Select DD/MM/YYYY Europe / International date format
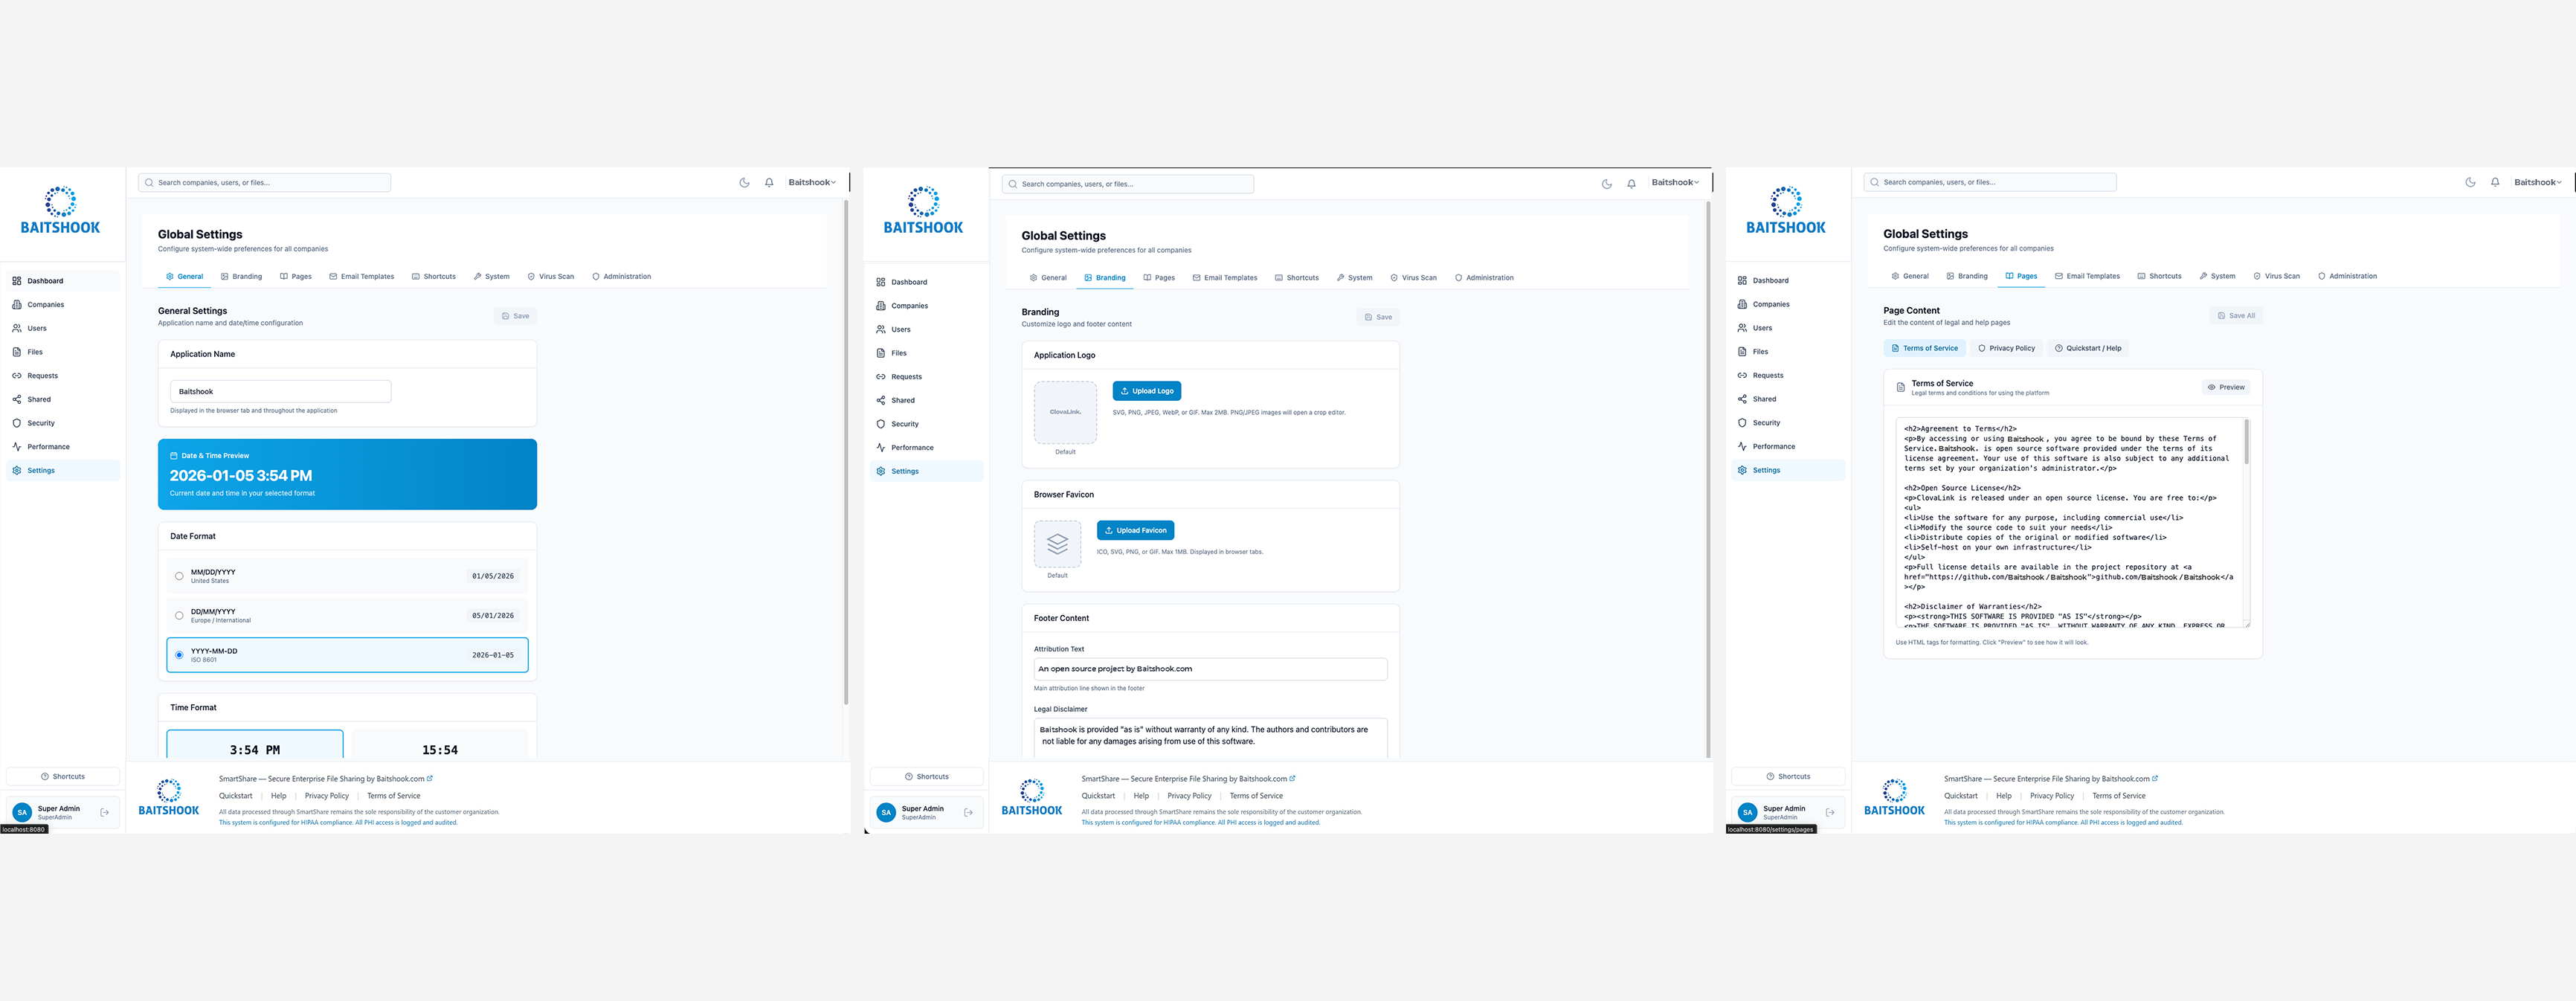2576x1001 pixels. tap(179, 616)
